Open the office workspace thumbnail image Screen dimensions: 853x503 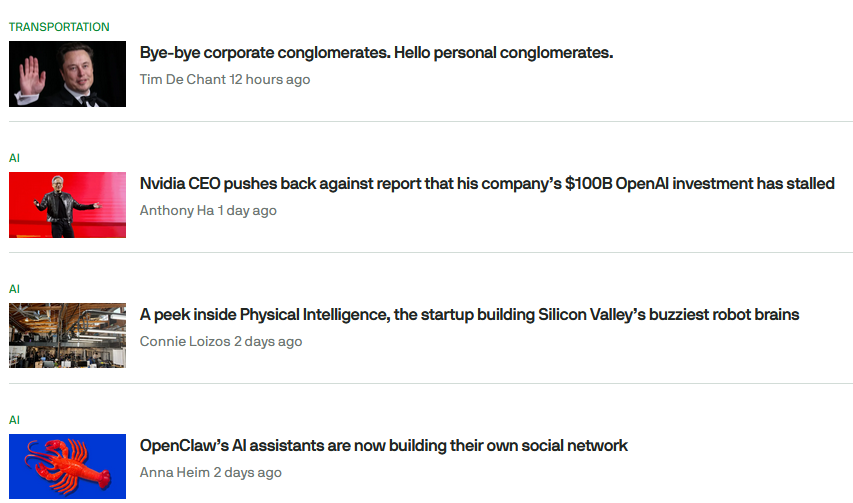click(67, 336)
